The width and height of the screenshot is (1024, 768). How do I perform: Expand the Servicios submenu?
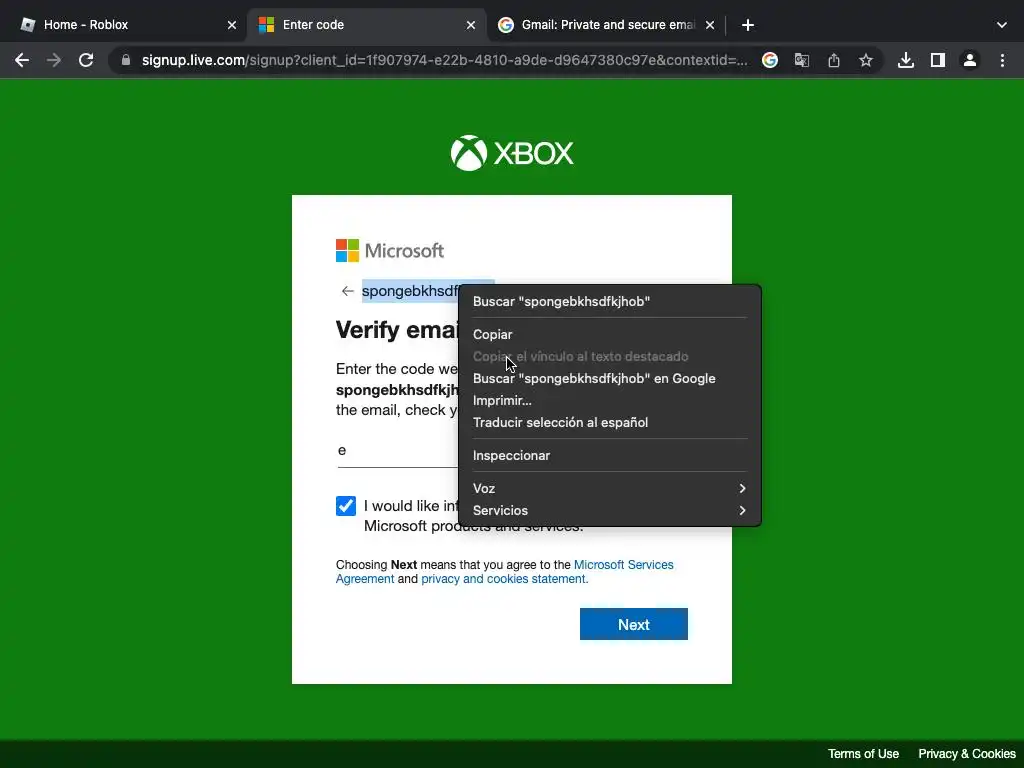click(x=609, y=511)
